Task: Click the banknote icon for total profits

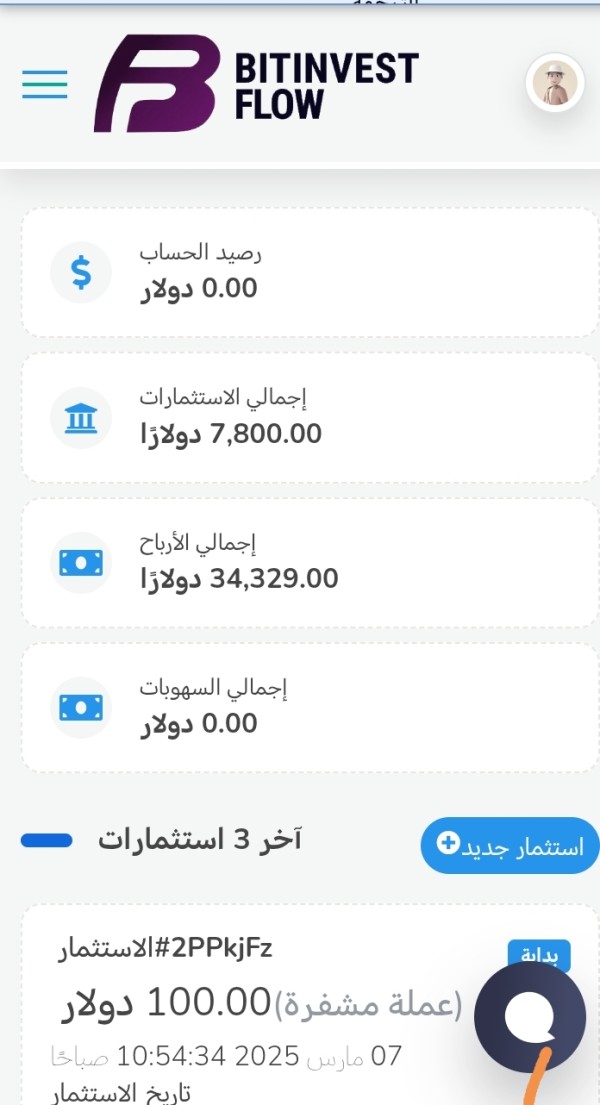Action: (81, 562)
